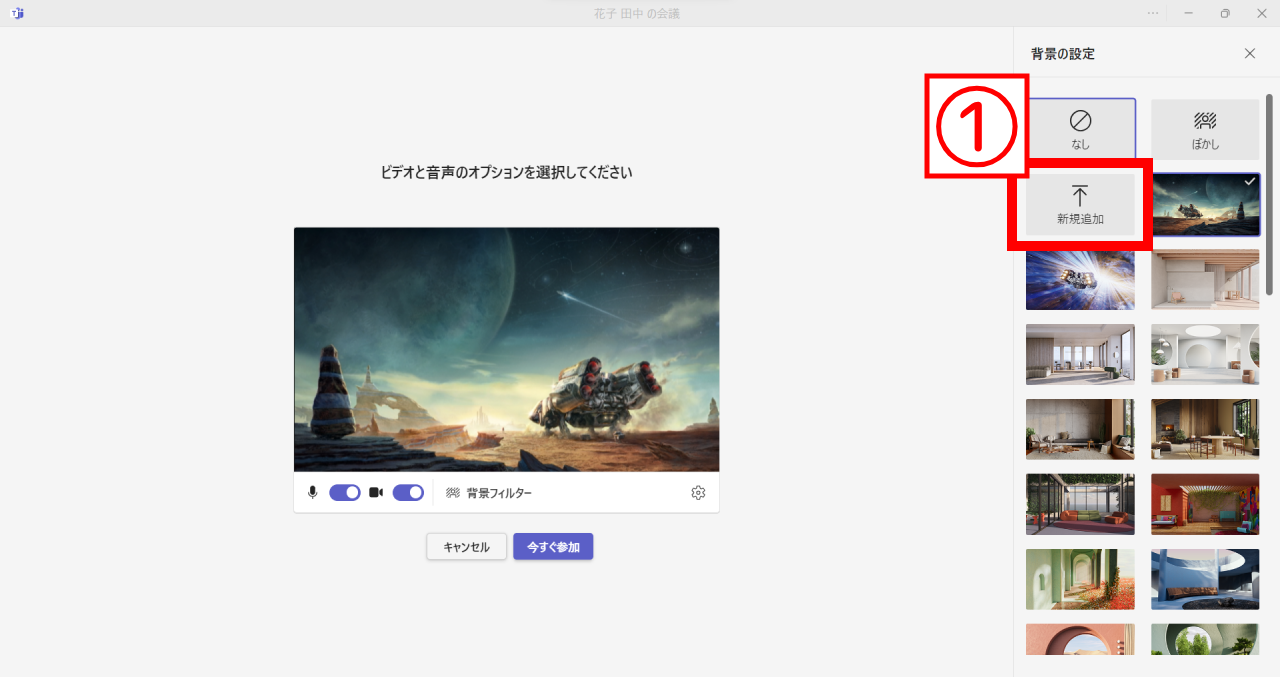Viewport: 1280px width, 677px height.
Task: Choose the concrete wall living room background
Action: pyautogui.click(x=1080, y=429)
